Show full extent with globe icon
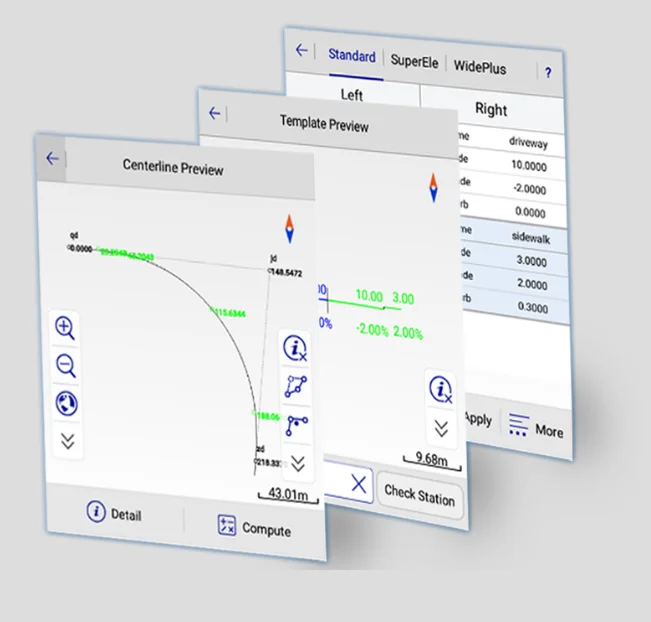This screenshot has width=651, height=622. [66, 403]
